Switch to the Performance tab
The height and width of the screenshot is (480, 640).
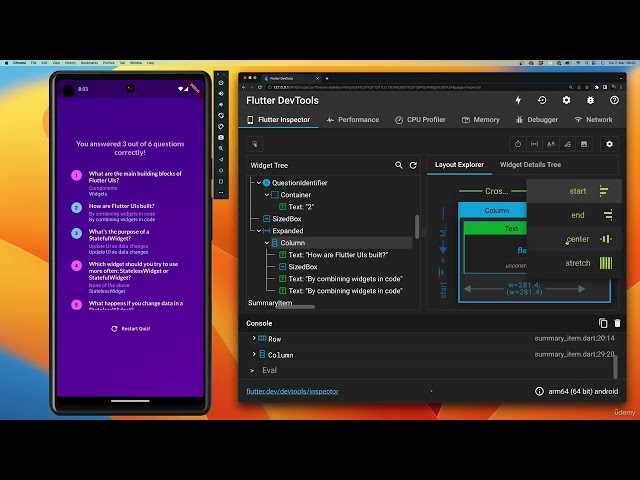click(353, 120)
